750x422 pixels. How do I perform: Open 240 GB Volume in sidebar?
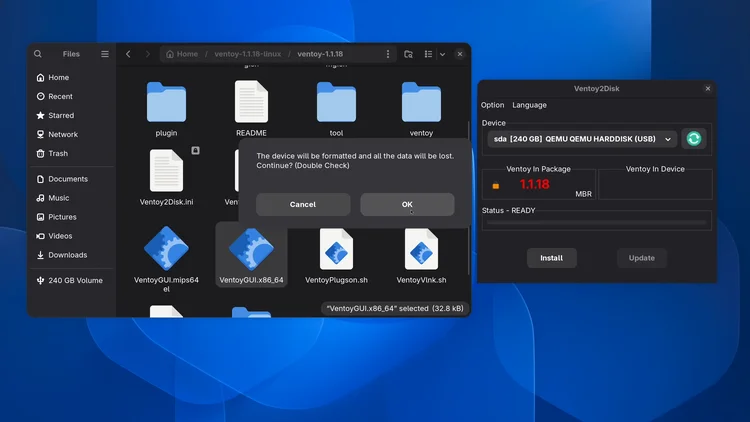[x=72, y=280]
